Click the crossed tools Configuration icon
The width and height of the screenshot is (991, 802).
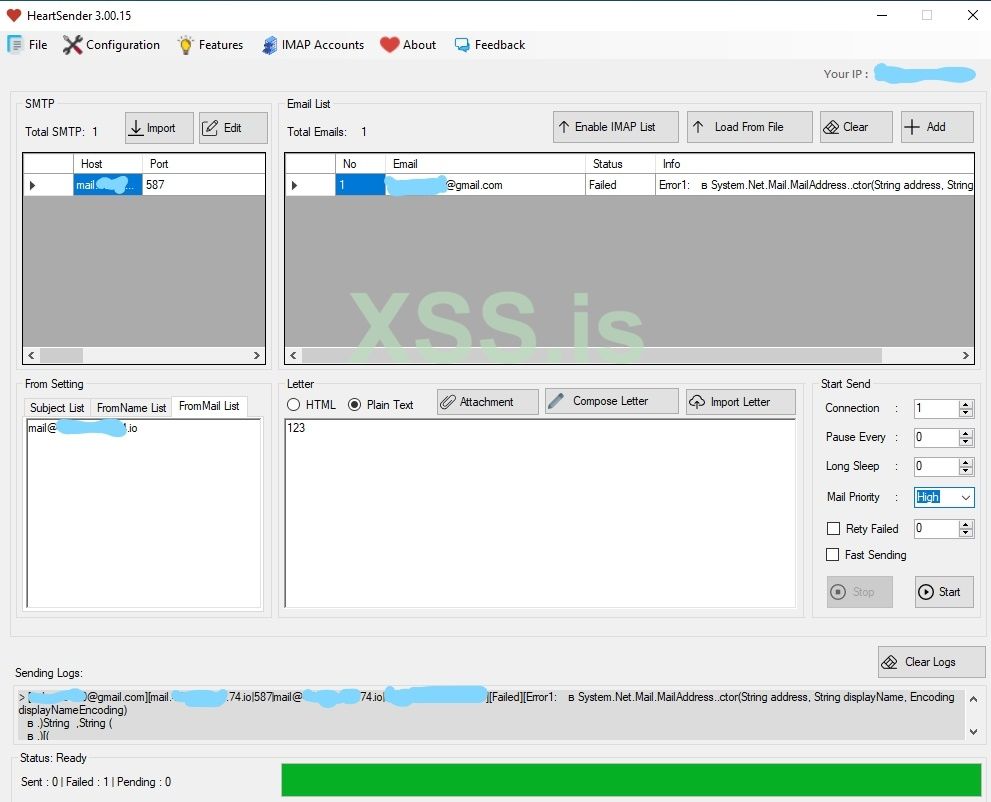click(x=73, y=45)
